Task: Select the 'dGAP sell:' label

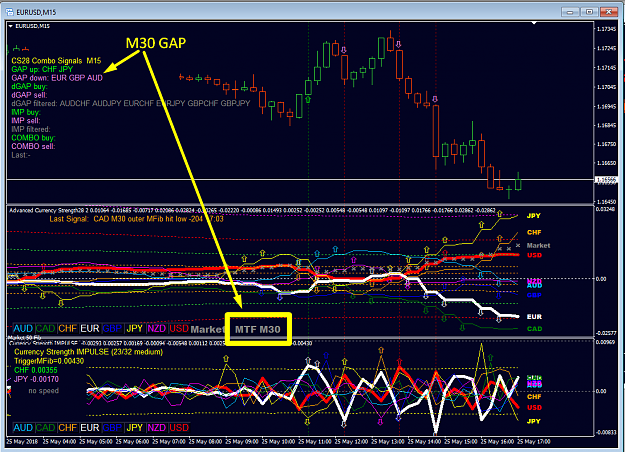Action: 29,95
